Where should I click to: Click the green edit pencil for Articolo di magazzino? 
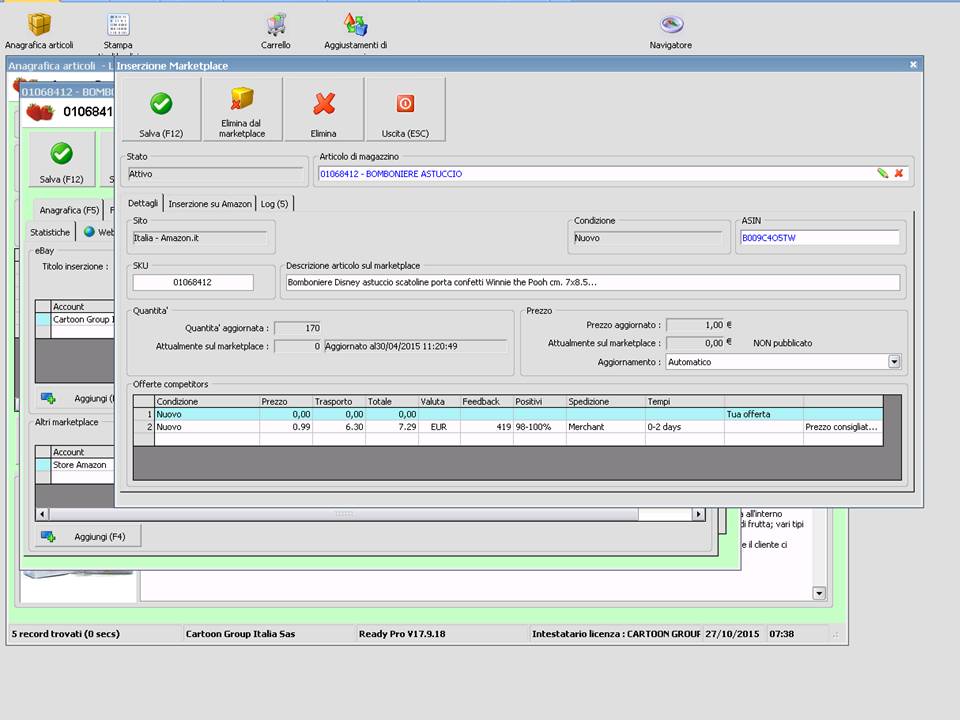[x=882, y=173]
